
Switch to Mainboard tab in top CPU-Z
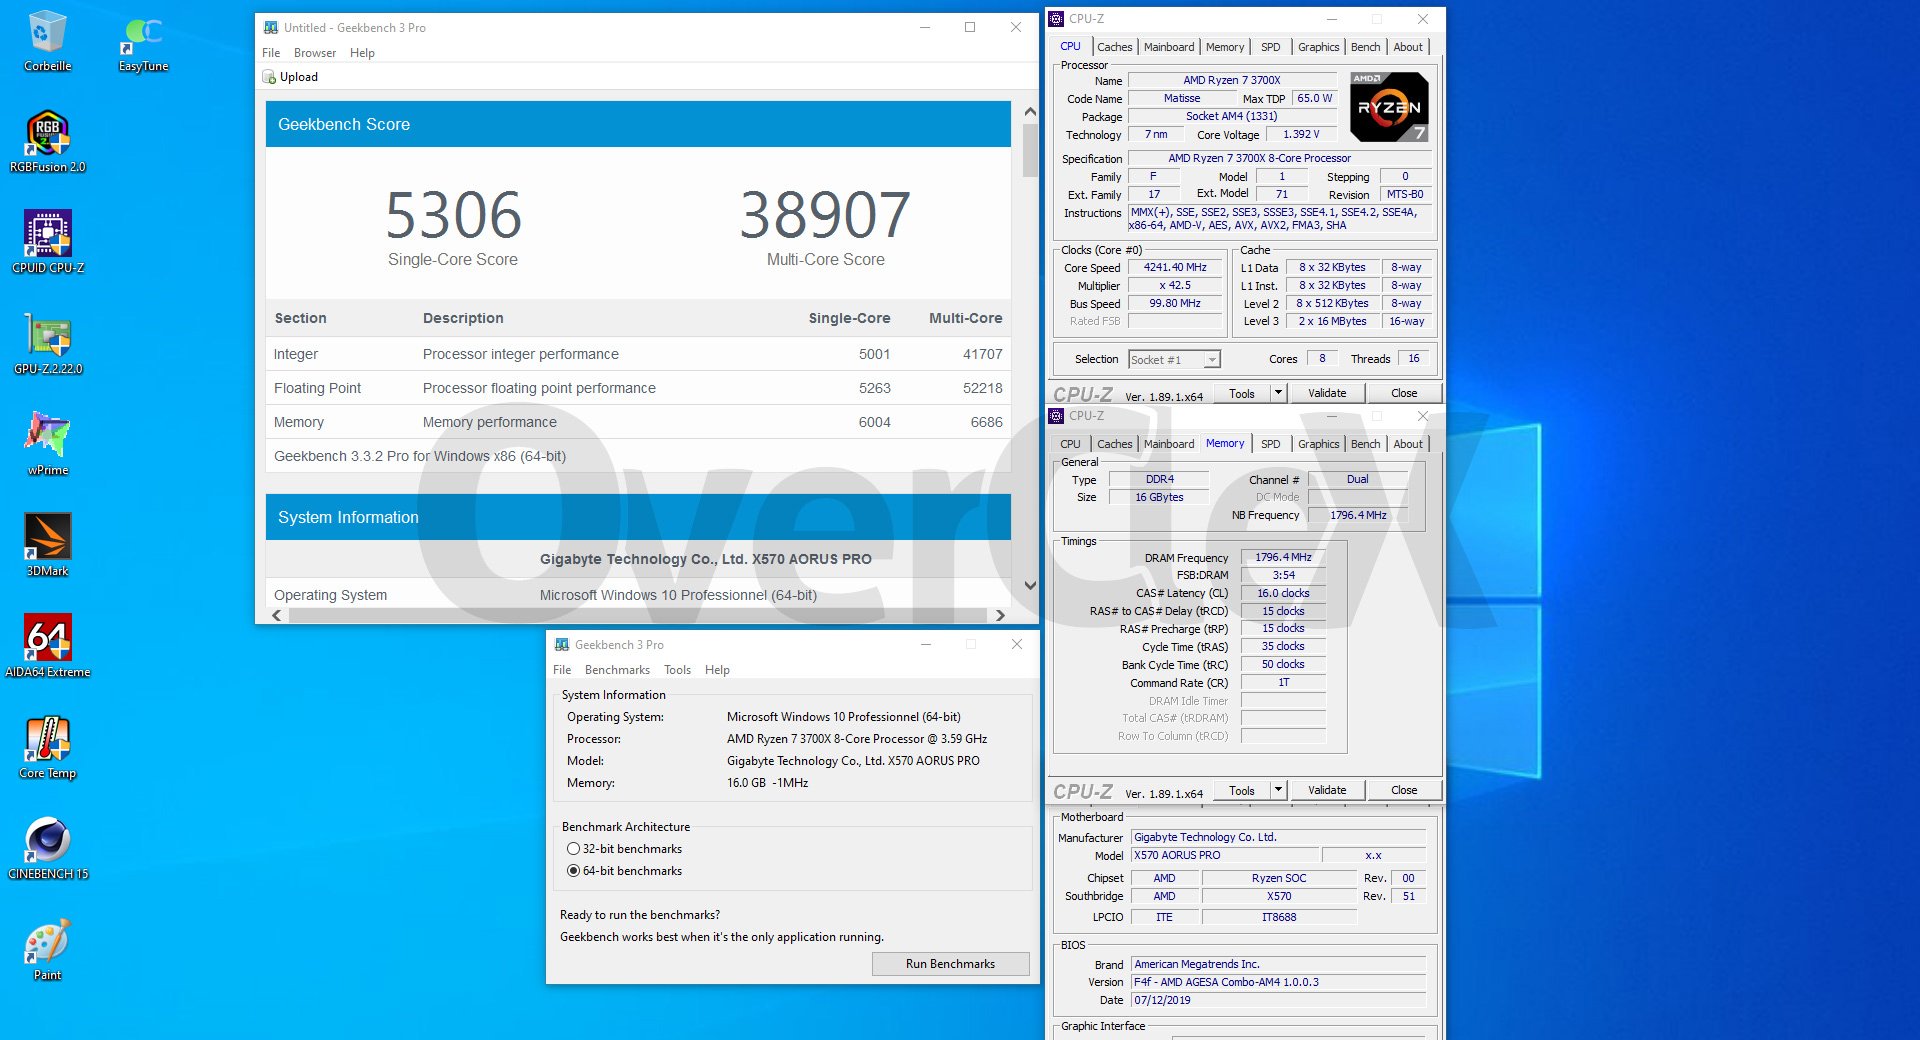pos(1168,47)
